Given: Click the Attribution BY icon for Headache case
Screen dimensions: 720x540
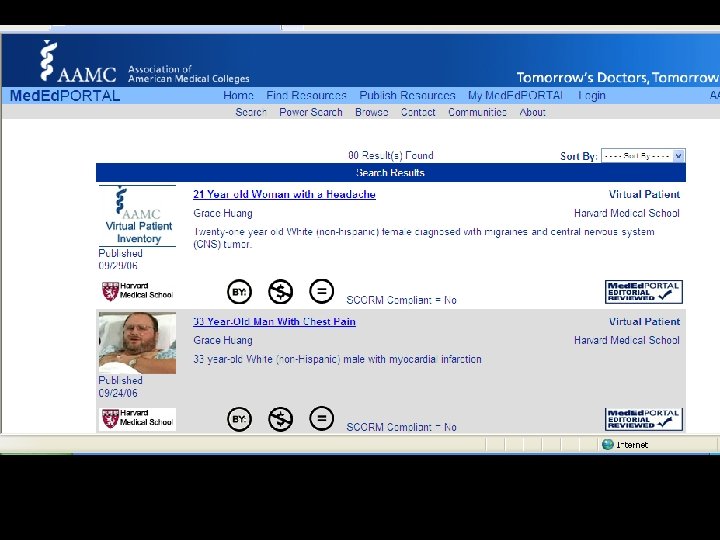Looking at the screenshot, I should point(239,292).
